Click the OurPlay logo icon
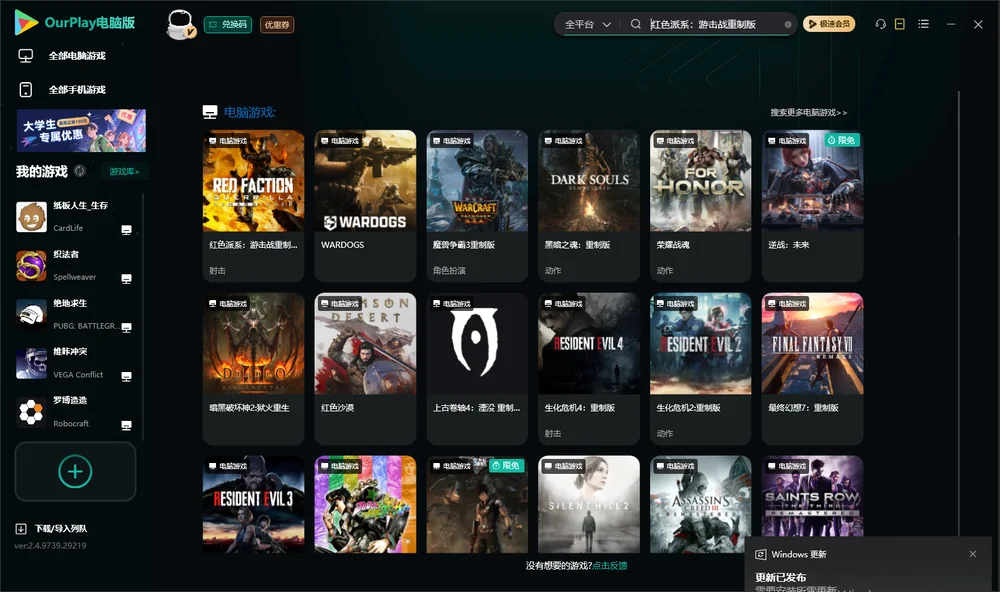Viewport: 1000px width, 592px height. click(x=26, y=22)
